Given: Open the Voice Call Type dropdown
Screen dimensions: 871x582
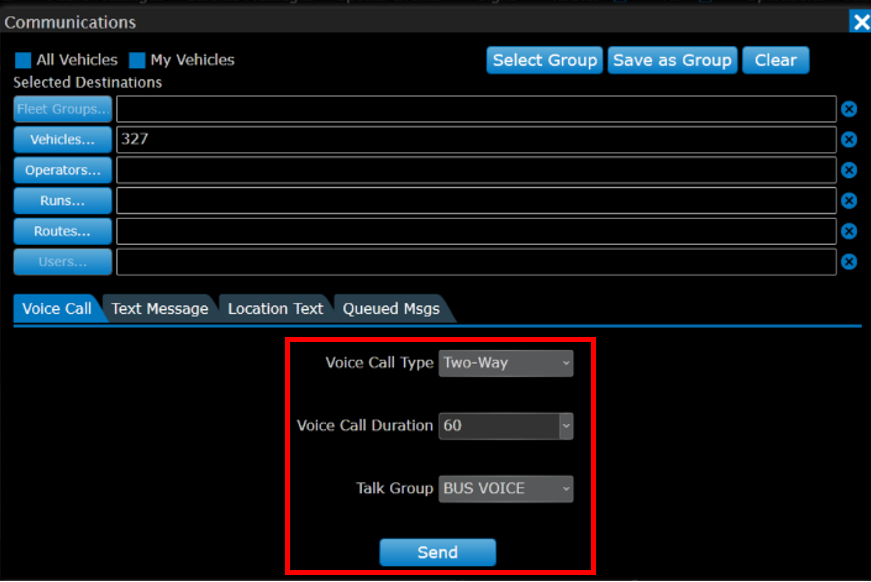Looking at the screenshot, I should pyautogui.click(x=506, y=363).
